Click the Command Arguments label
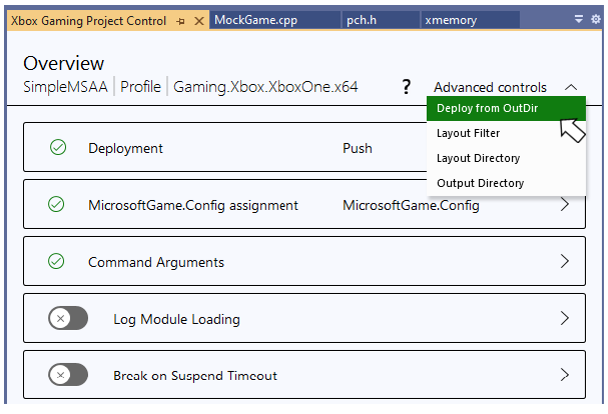 coord(156,262)
